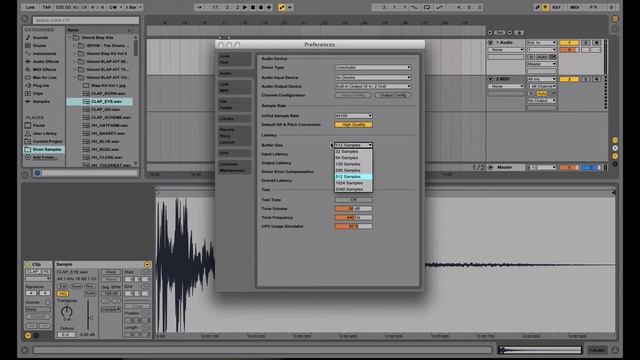The height and width of the screenshot is (360, 640).
Task: Select the CLAP_OG.wav file in the browser
Action: tap(105, 109)
